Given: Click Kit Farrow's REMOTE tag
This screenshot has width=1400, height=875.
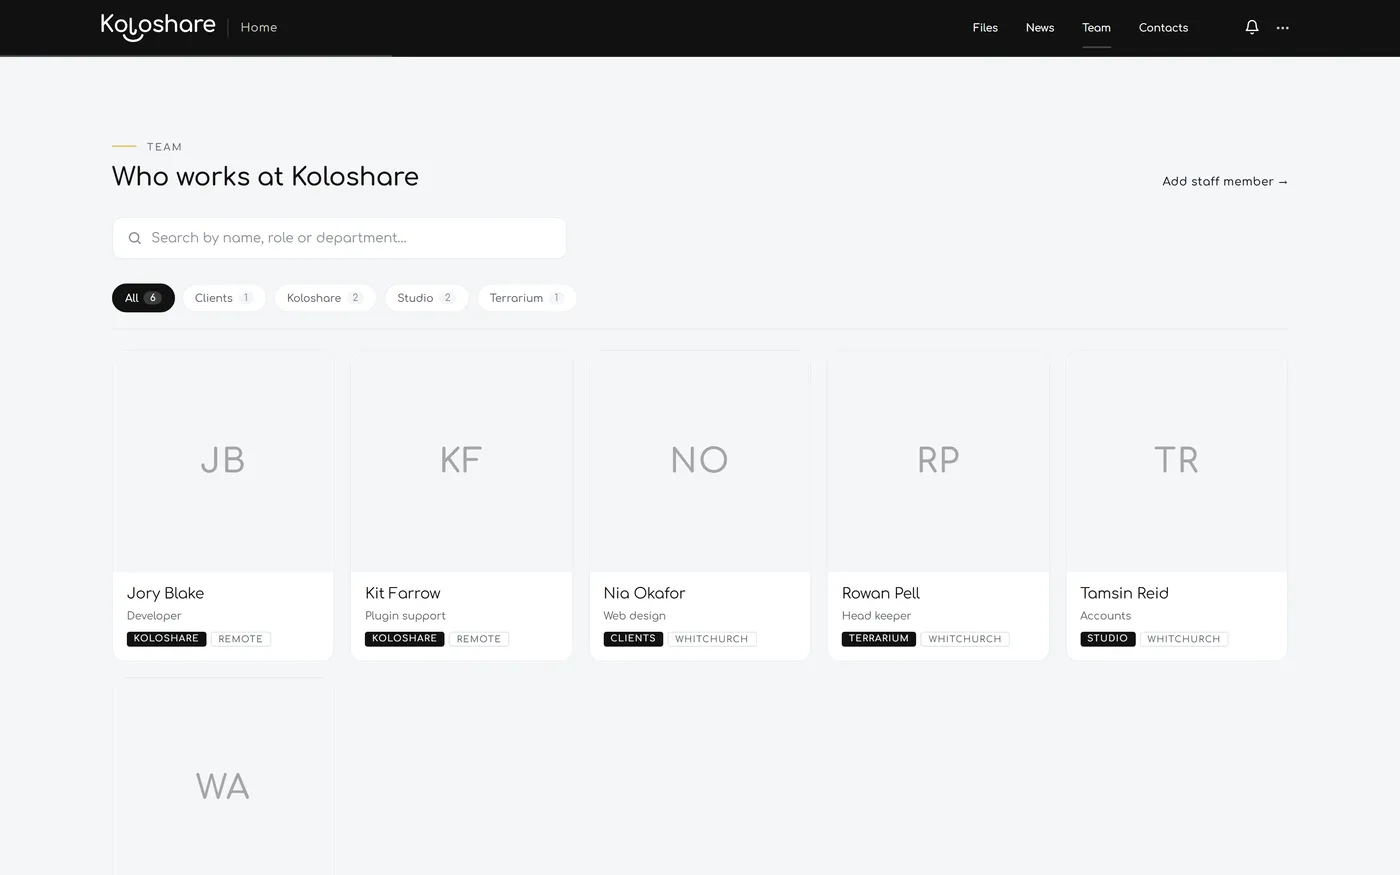Looking at the screenshot, I should [x=479, y=639].
